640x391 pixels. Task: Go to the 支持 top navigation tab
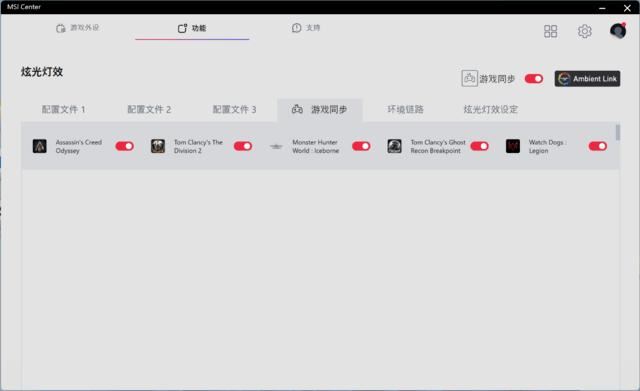click(306, 28)
